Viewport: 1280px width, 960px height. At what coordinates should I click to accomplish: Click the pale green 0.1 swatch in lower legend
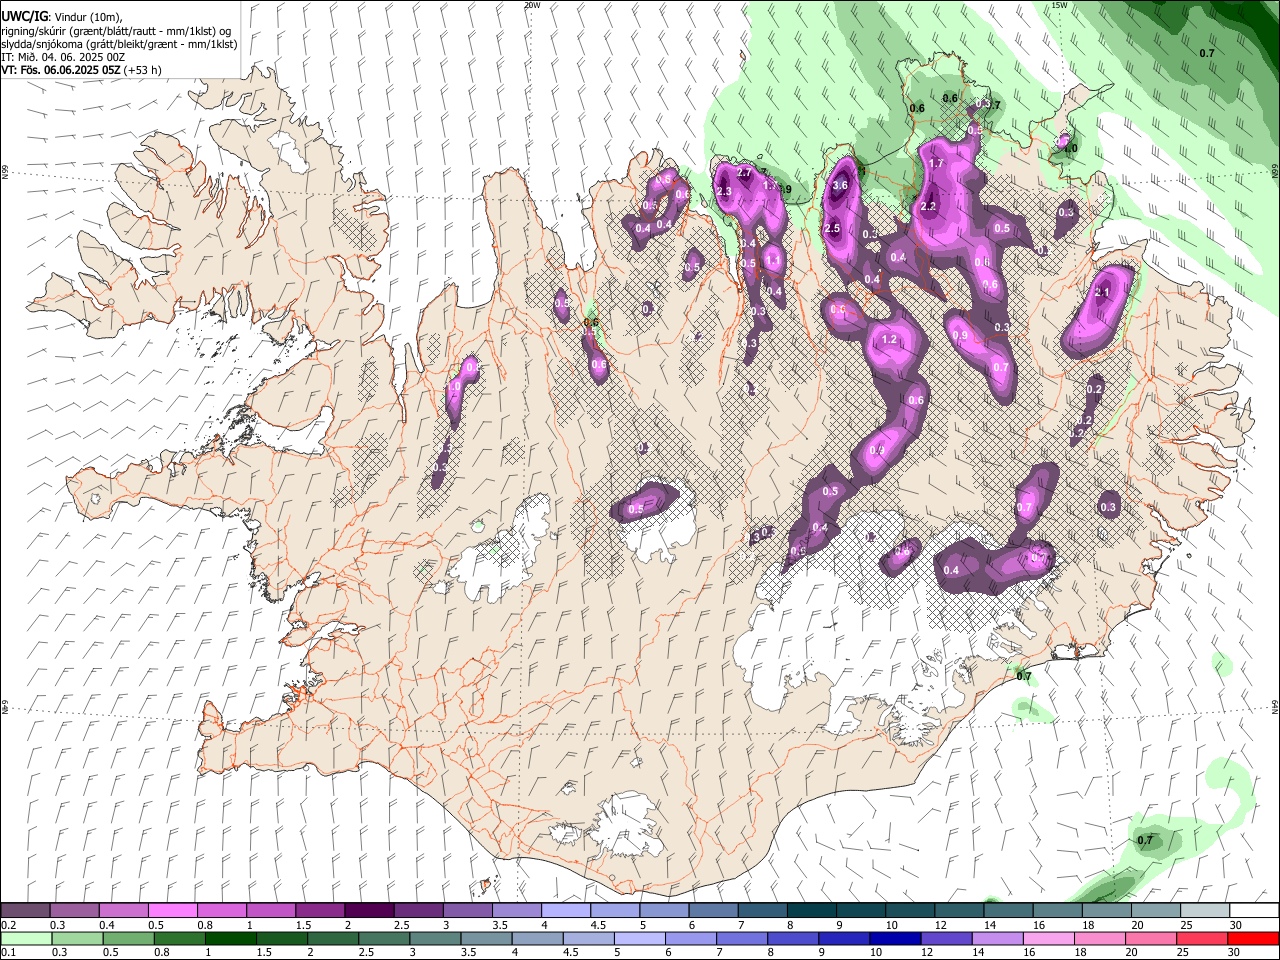[26, 938]
